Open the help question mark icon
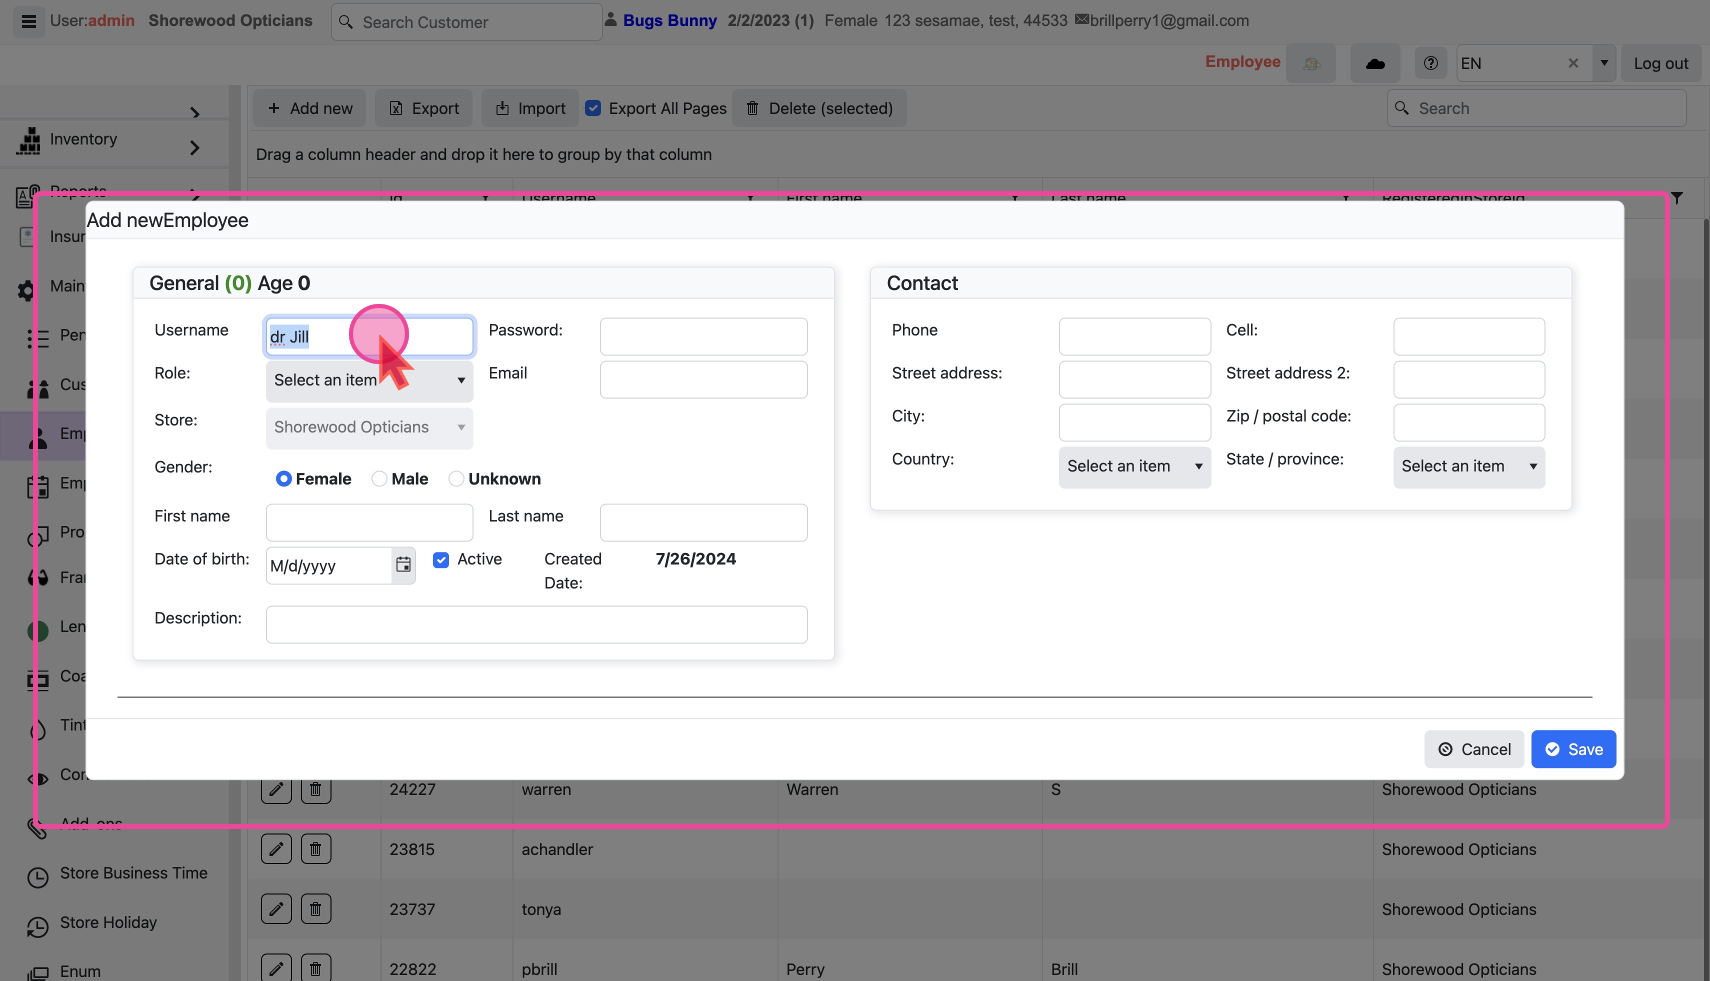The width and height of the screenshot is (1710, 981). pos(1431,63)
